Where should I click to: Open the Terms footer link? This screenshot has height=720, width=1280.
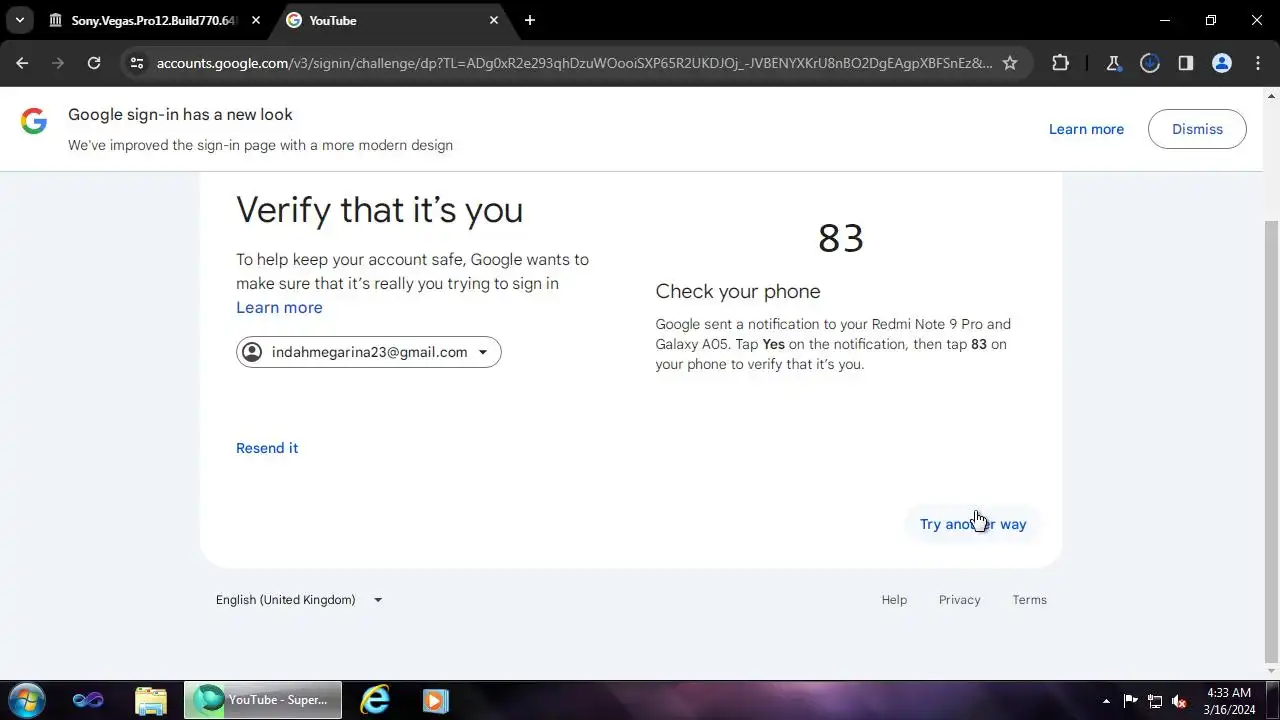1029,600
